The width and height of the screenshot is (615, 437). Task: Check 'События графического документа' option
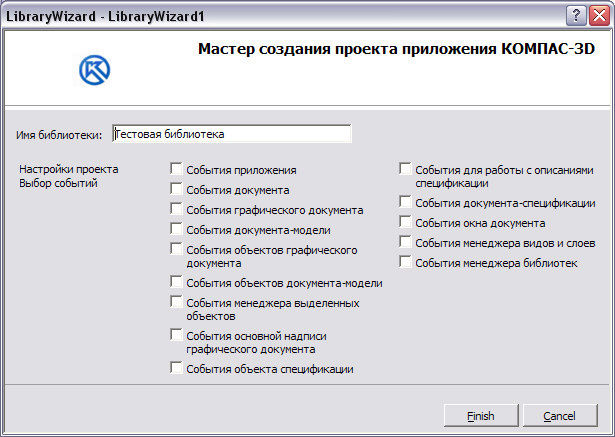point(176,209)
